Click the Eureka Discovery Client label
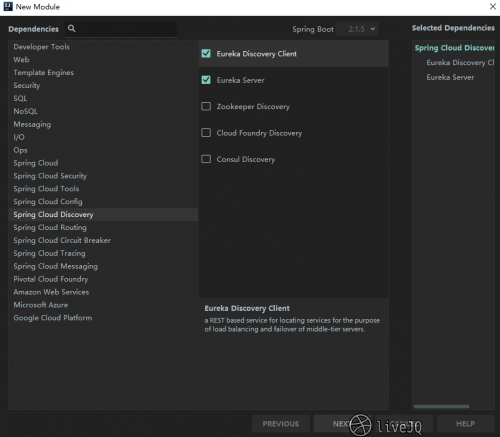500x437 pixels. click(256, 54)
